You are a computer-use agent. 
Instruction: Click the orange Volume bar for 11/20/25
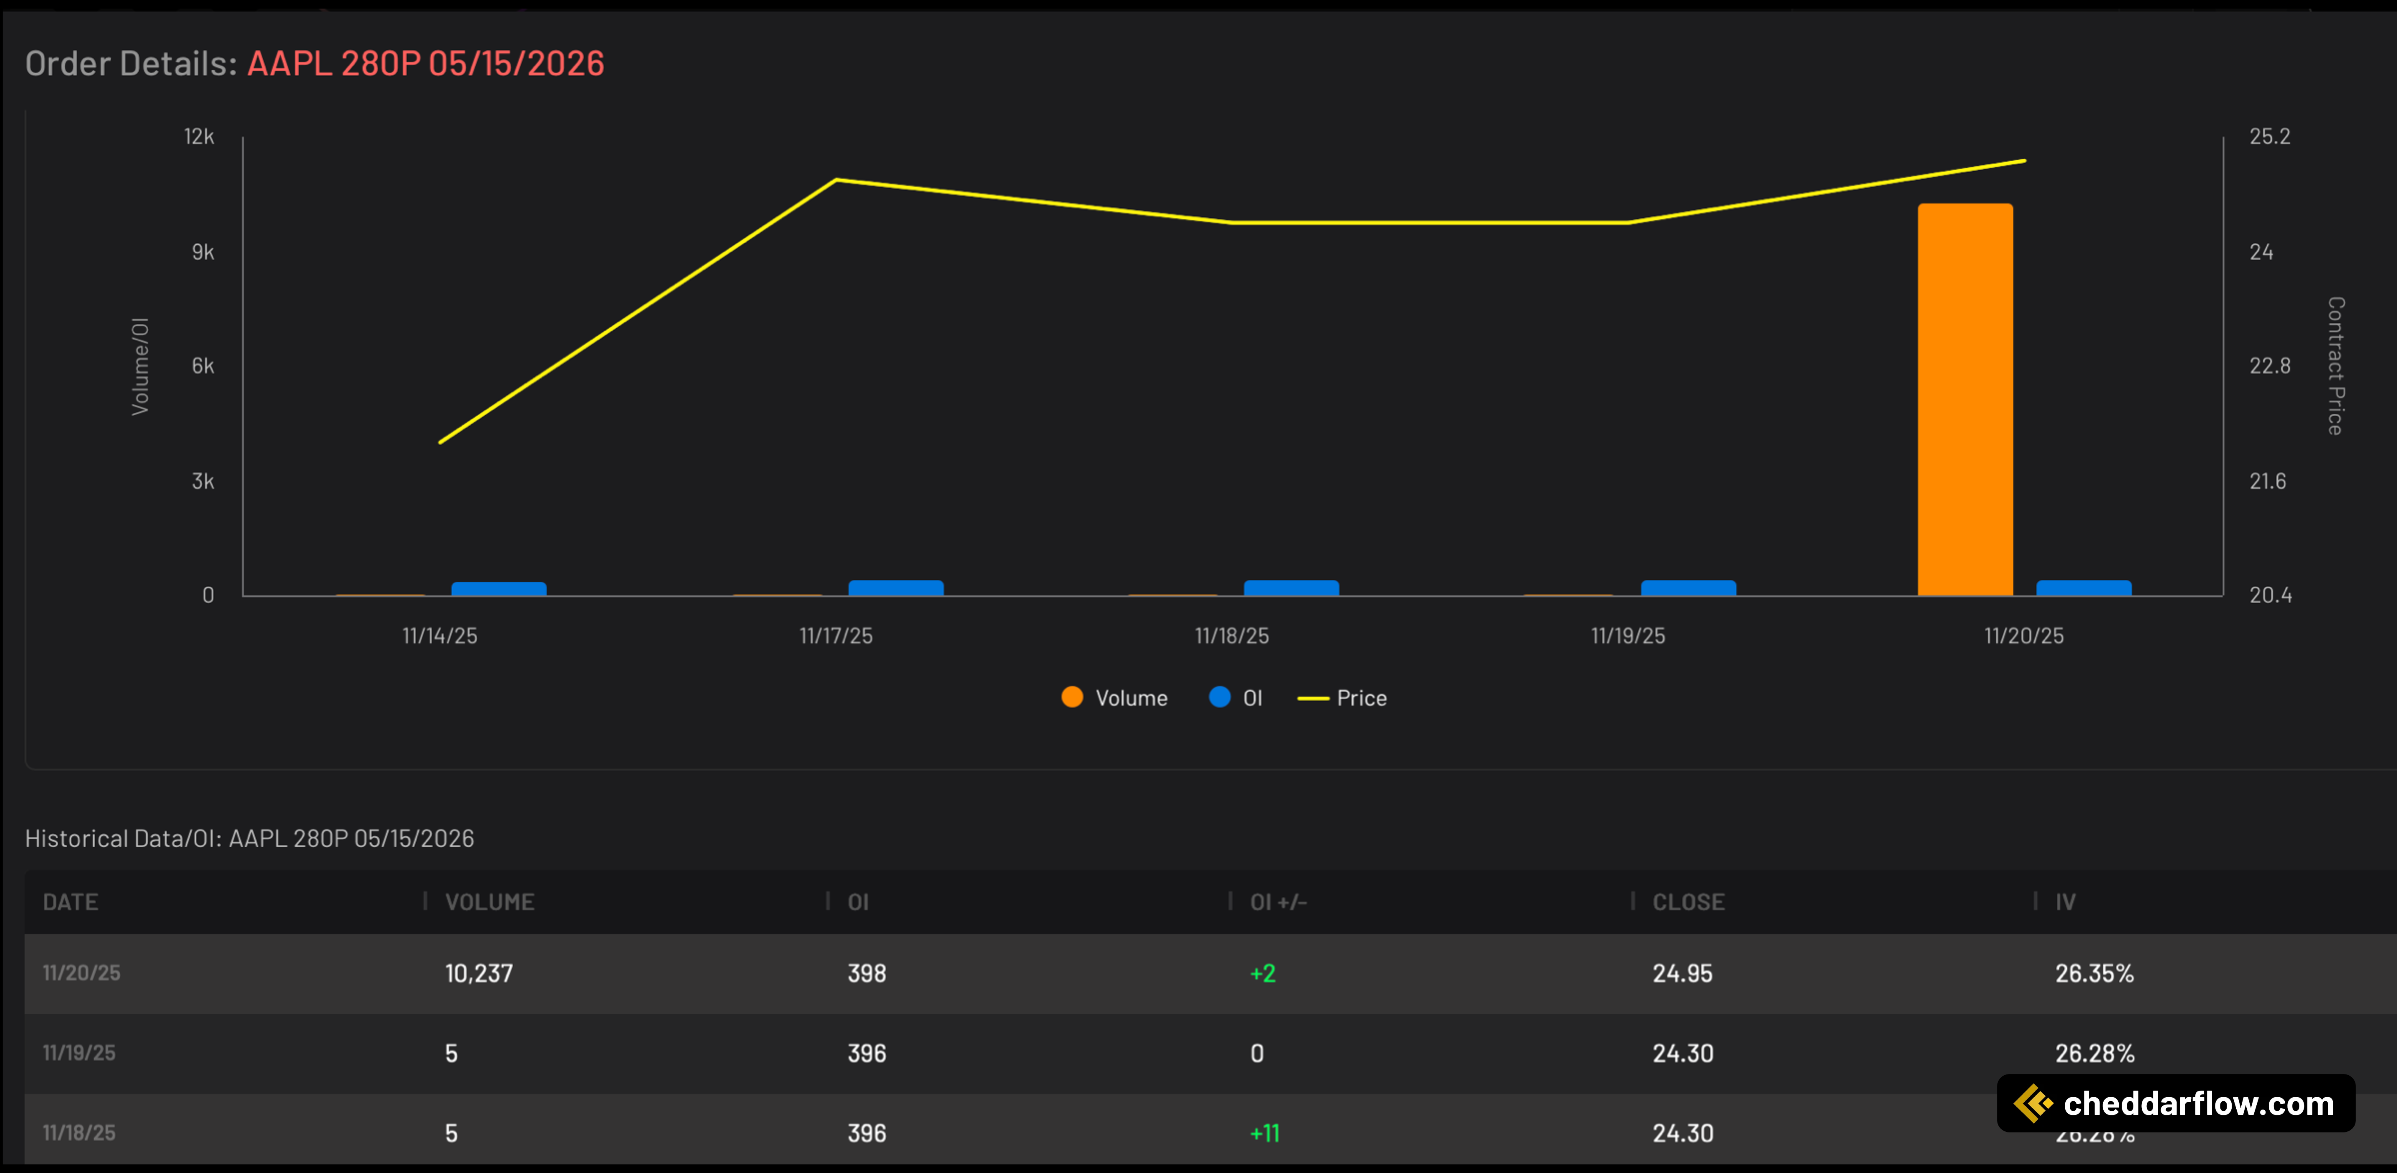coord(1965,400)
